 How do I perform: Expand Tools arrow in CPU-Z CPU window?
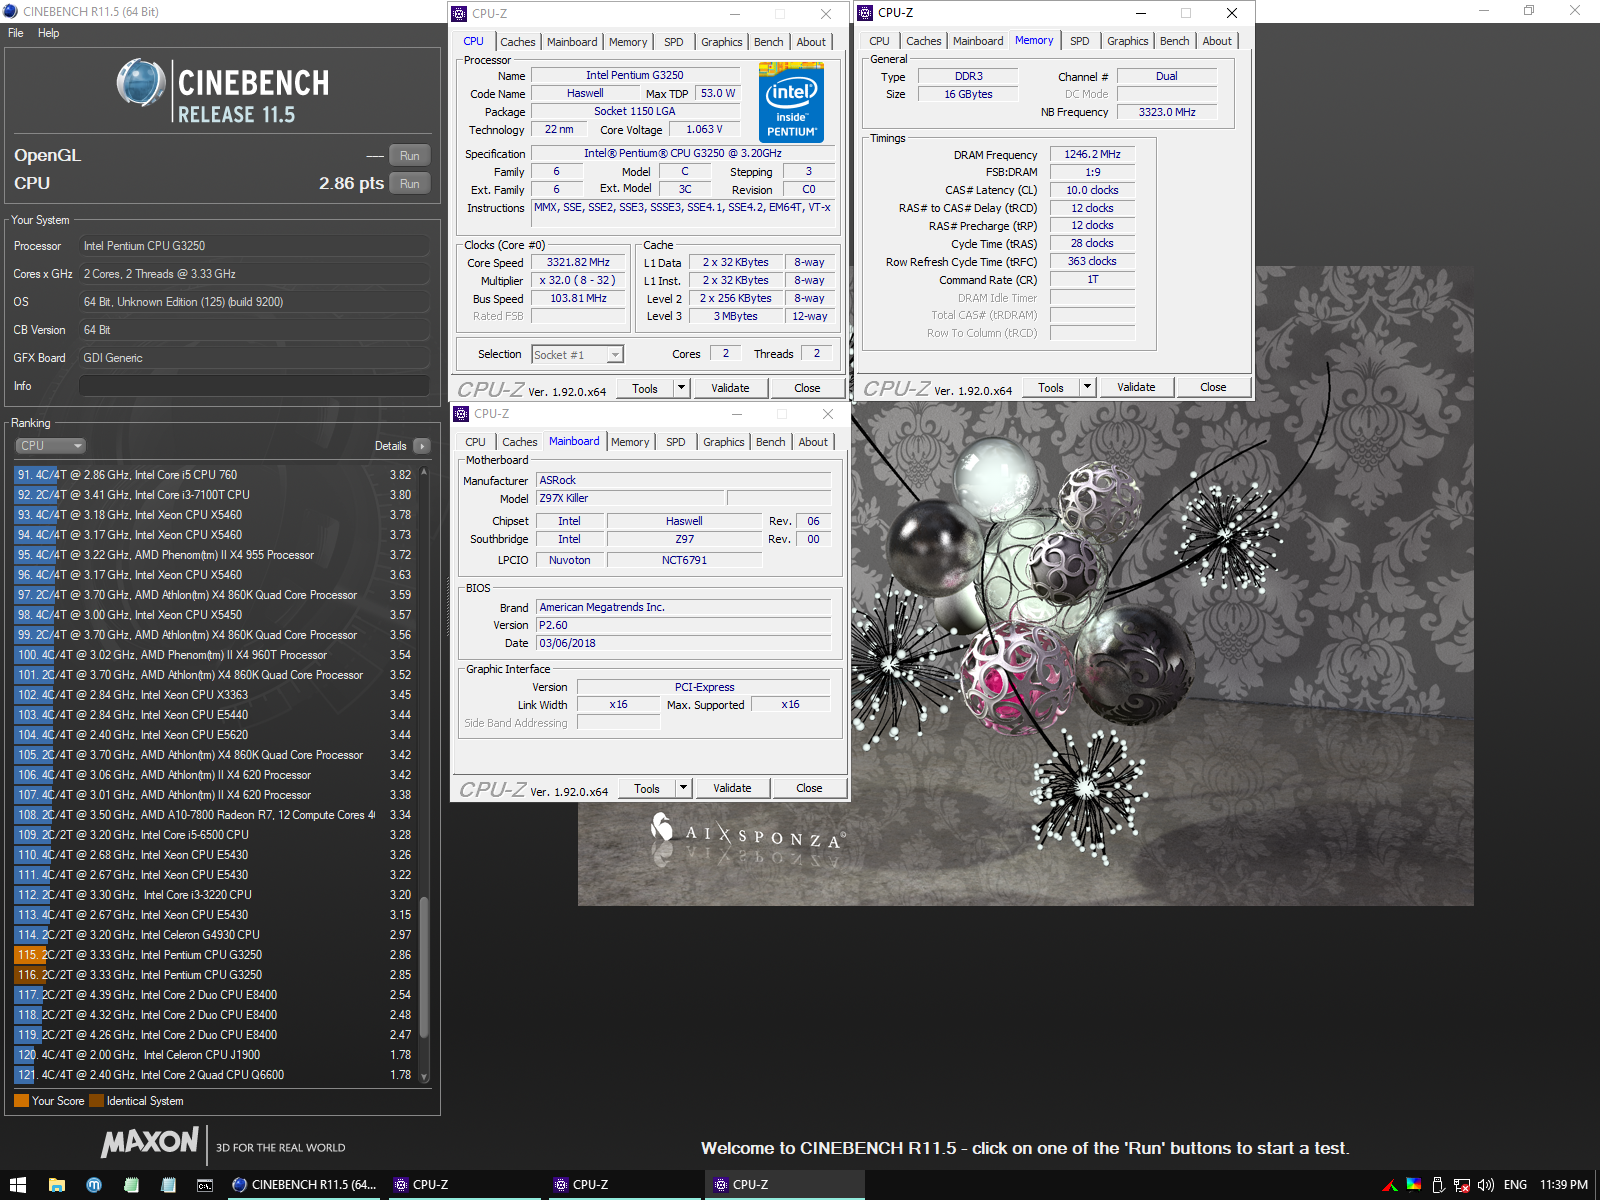(682, 388)
